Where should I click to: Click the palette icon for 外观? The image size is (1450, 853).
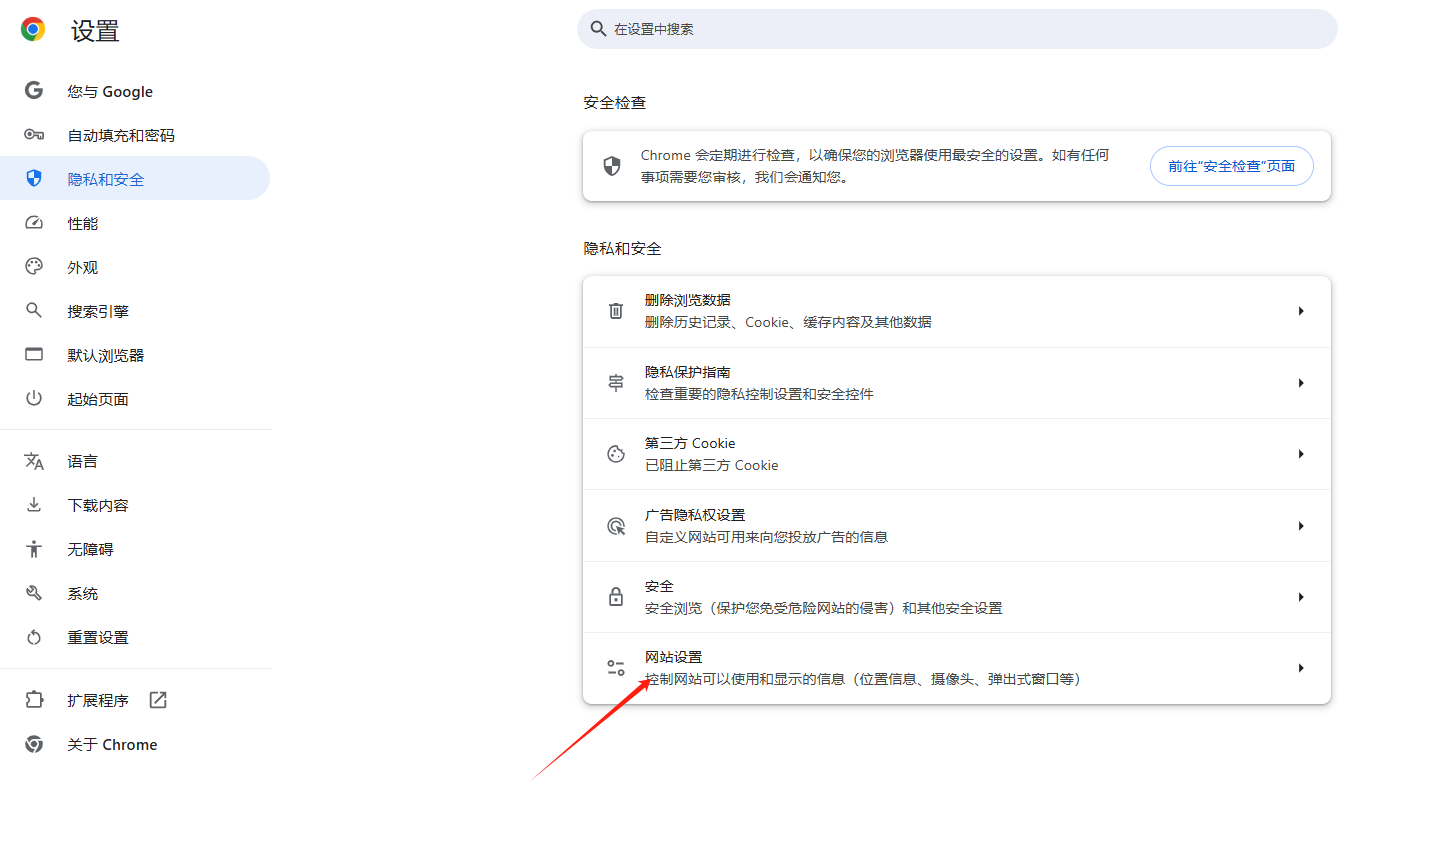tap(34, 266)
